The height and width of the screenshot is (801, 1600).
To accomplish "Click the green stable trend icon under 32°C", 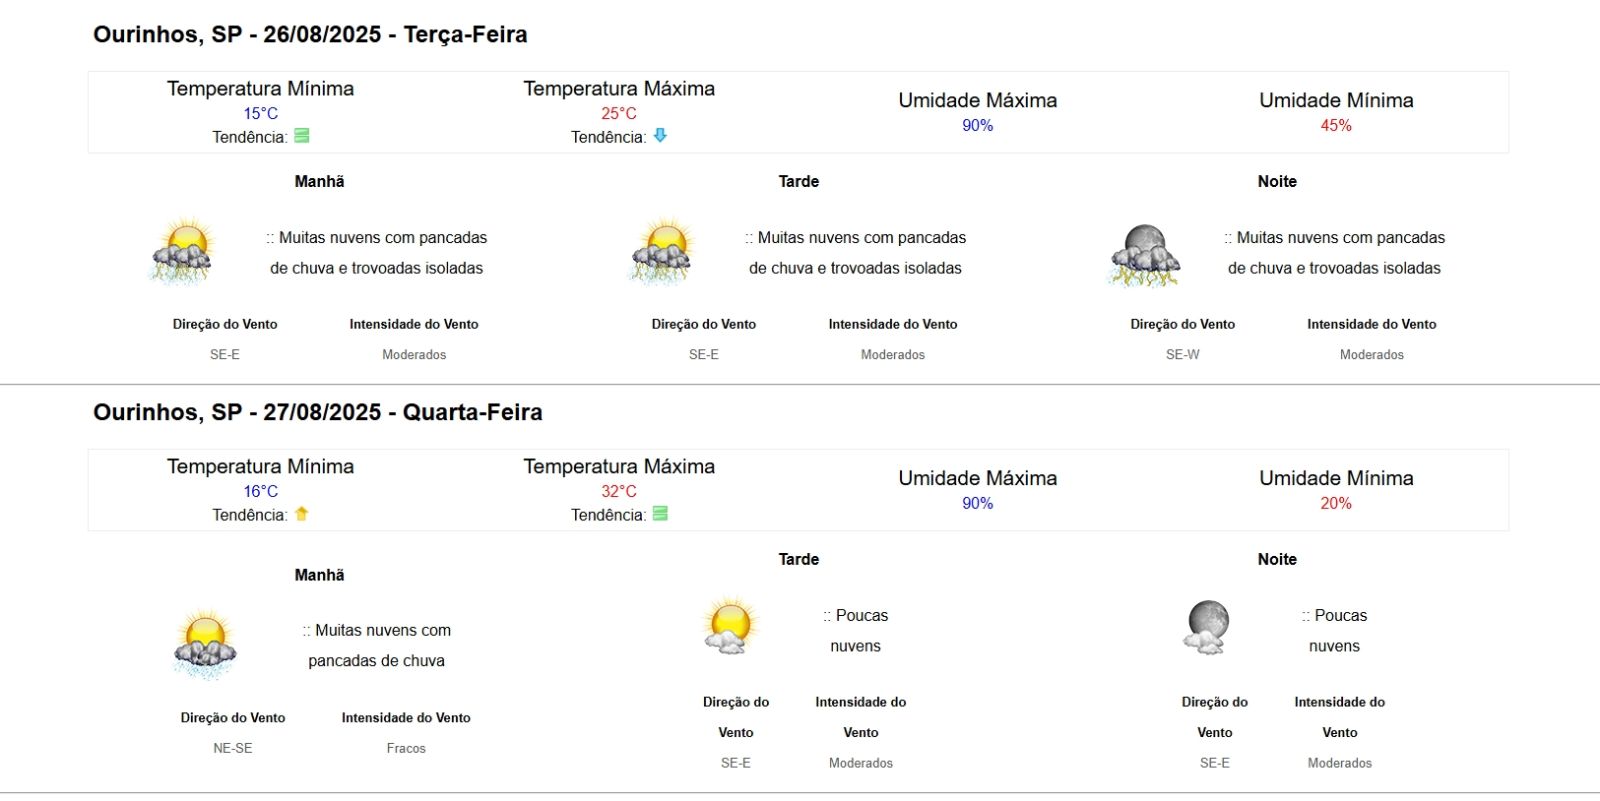I will 660,514.
